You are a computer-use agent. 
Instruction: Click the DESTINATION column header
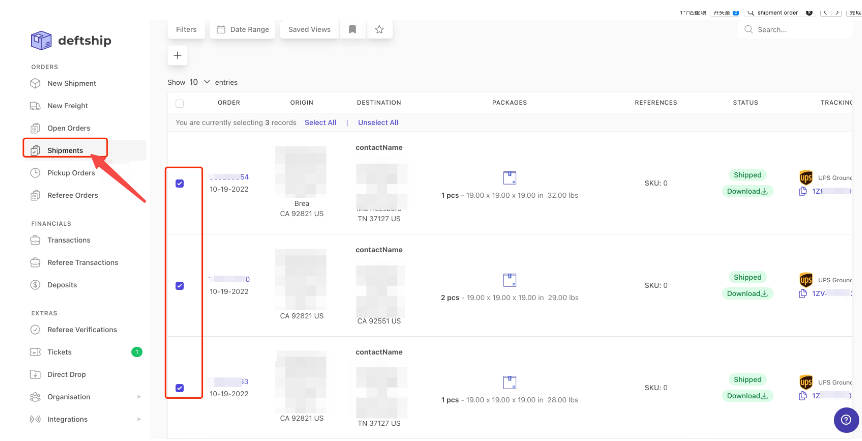[x=379, y=103]
